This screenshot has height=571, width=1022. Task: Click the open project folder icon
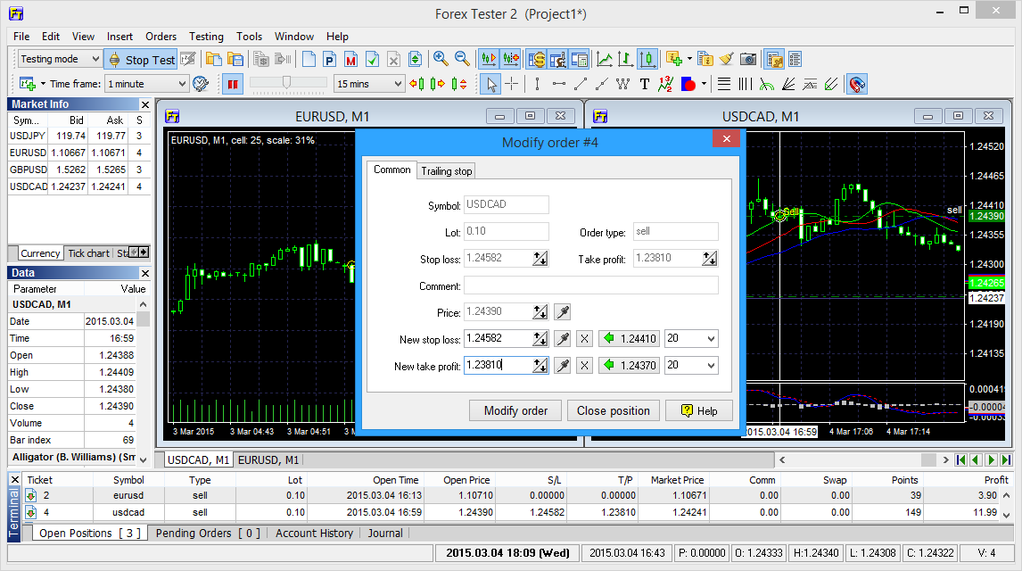[213, 60]
